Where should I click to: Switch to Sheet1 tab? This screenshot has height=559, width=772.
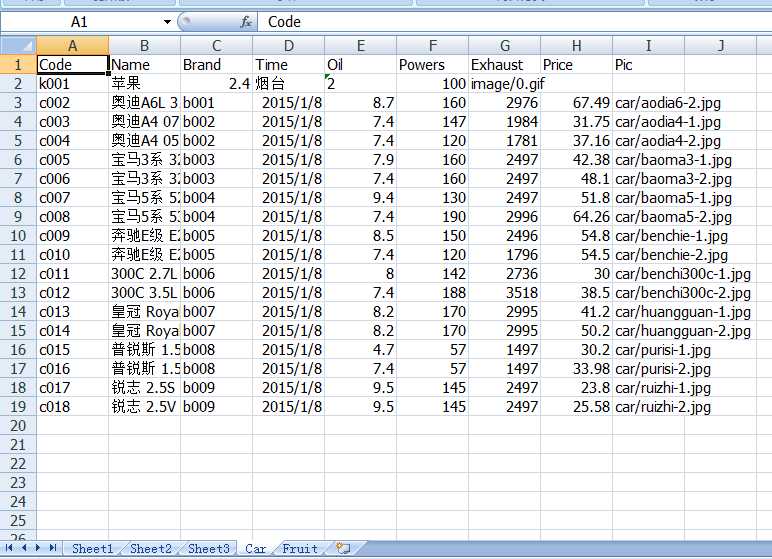(x=93, y=549)
